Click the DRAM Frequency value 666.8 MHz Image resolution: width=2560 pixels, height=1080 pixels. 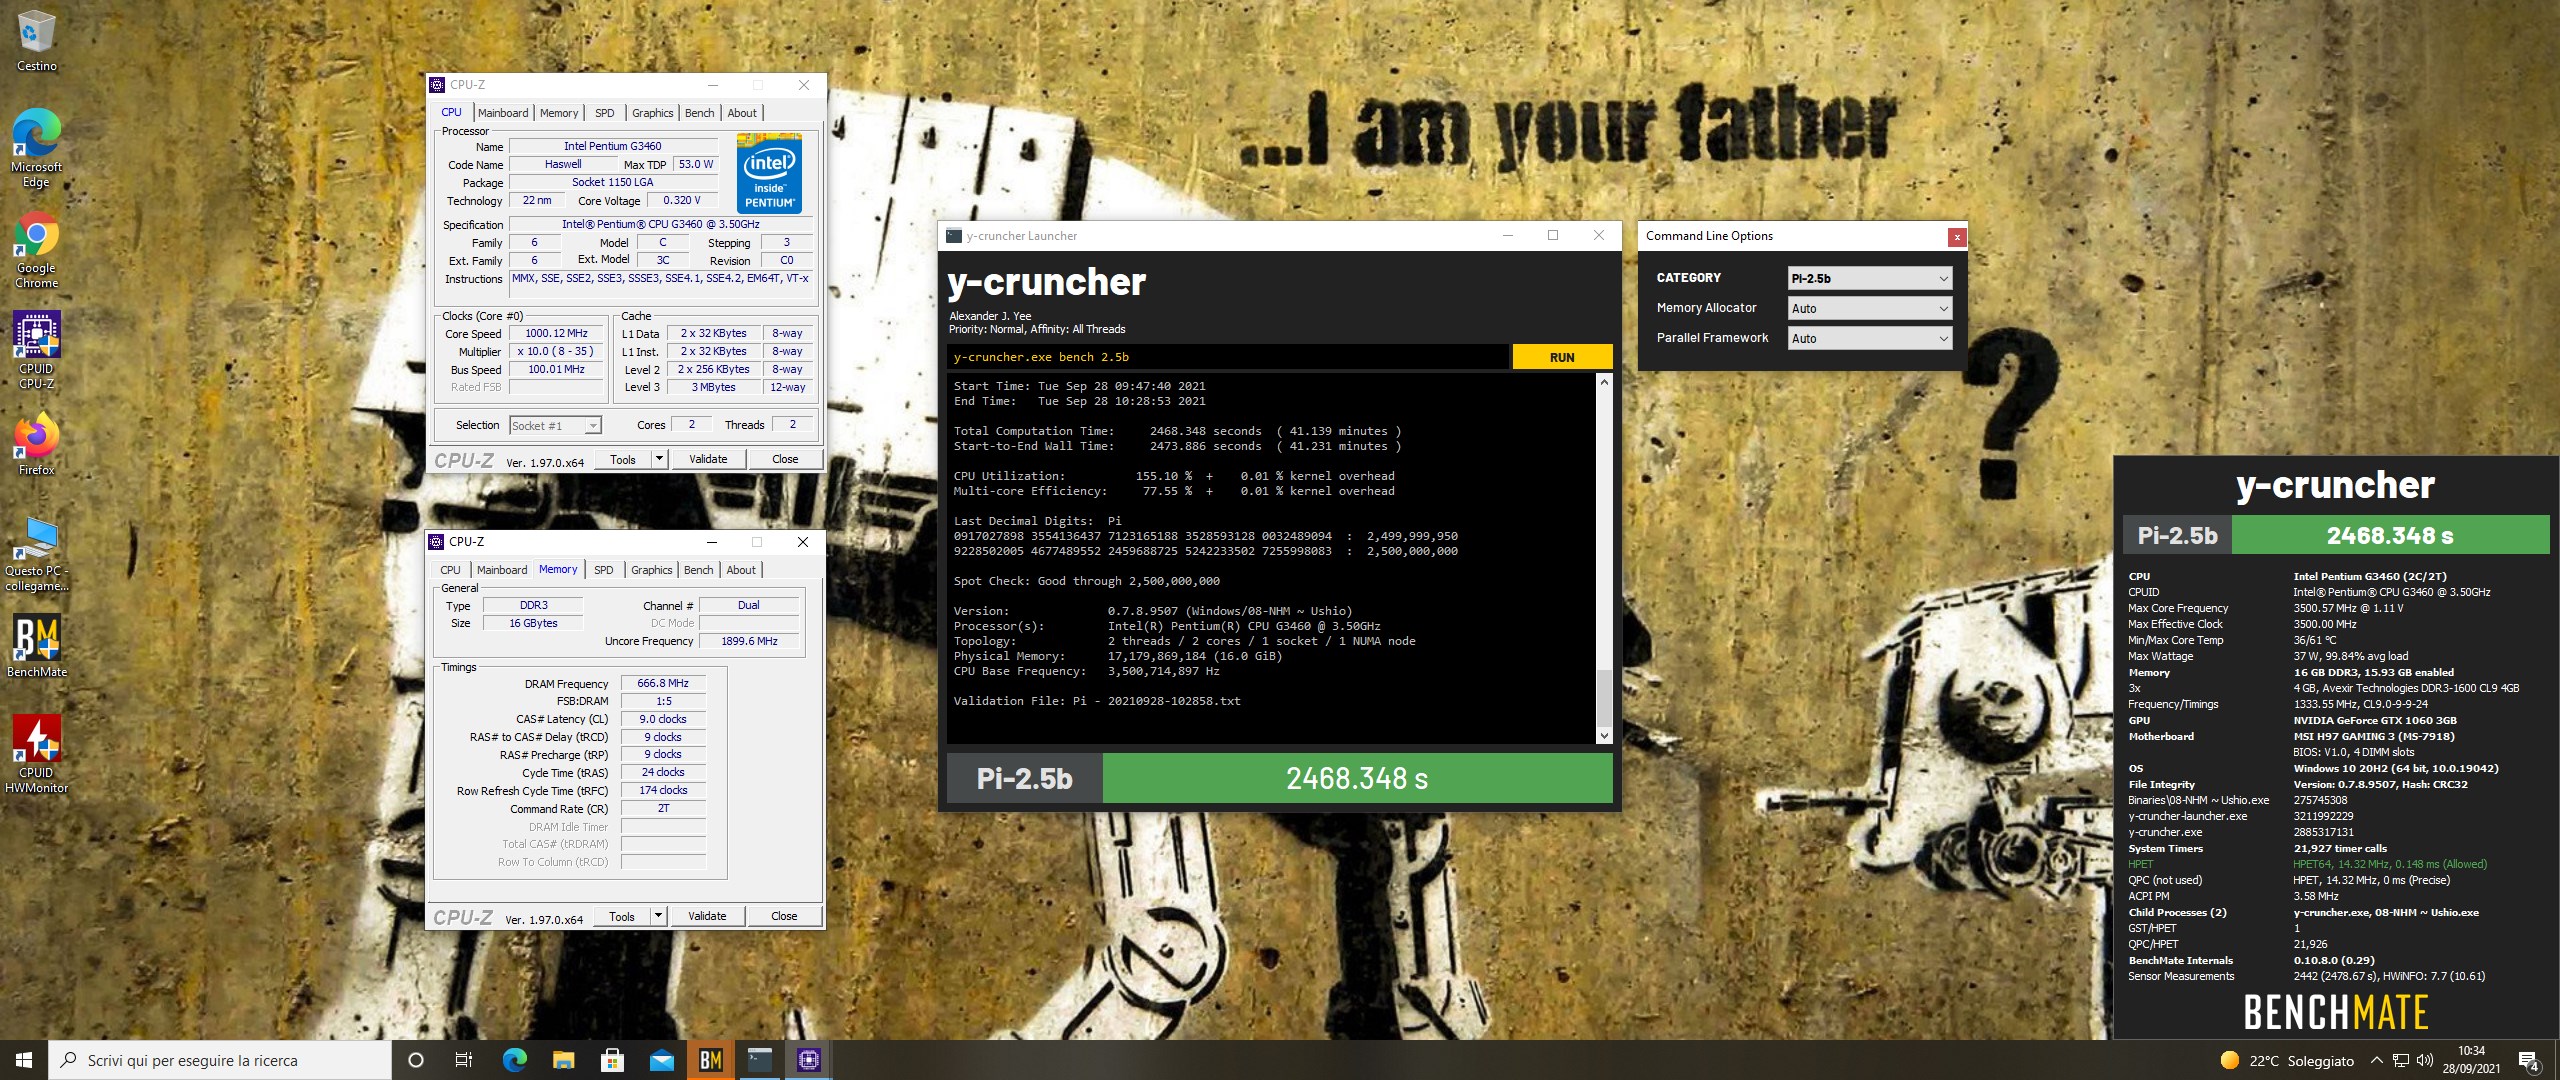coord(663,684)
